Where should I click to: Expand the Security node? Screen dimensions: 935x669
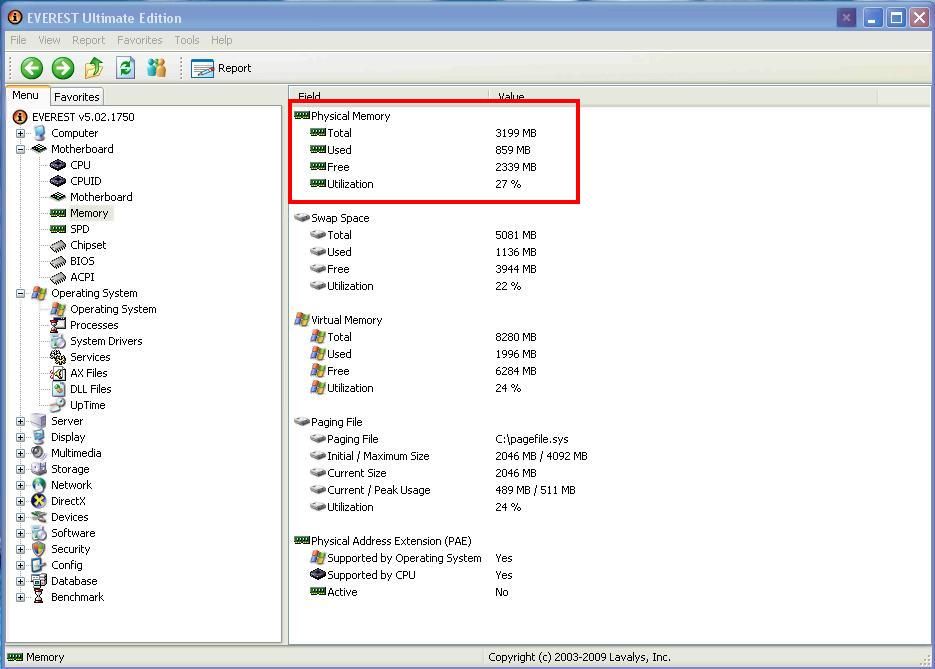20,549
